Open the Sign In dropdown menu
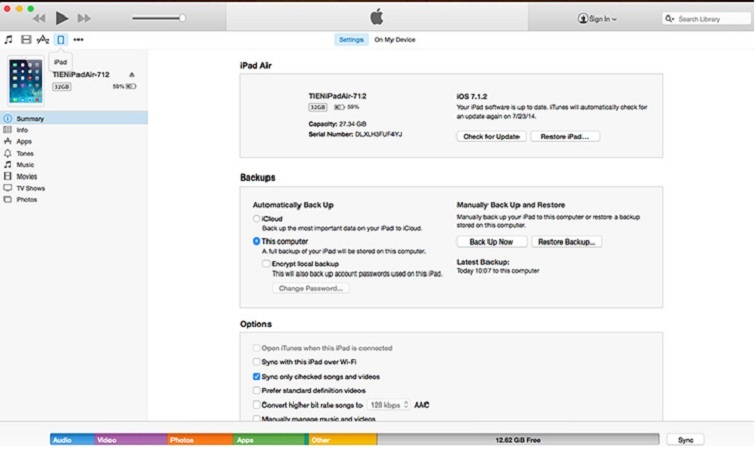Image resolution: width=755 pixels, height=451 pixels. click(597, 18)
